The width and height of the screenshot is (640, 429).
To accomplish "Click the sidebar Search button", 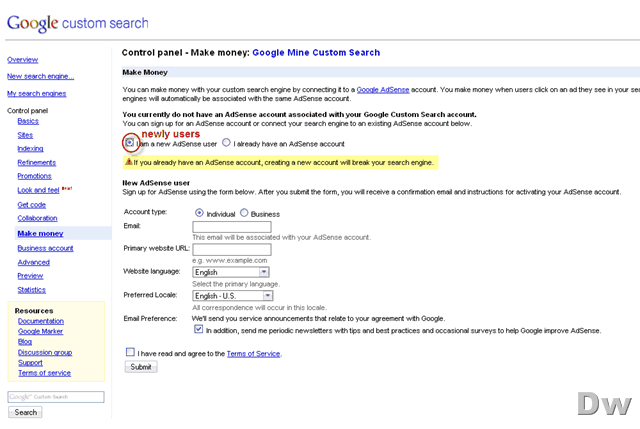I will click(x=25, y=412).
